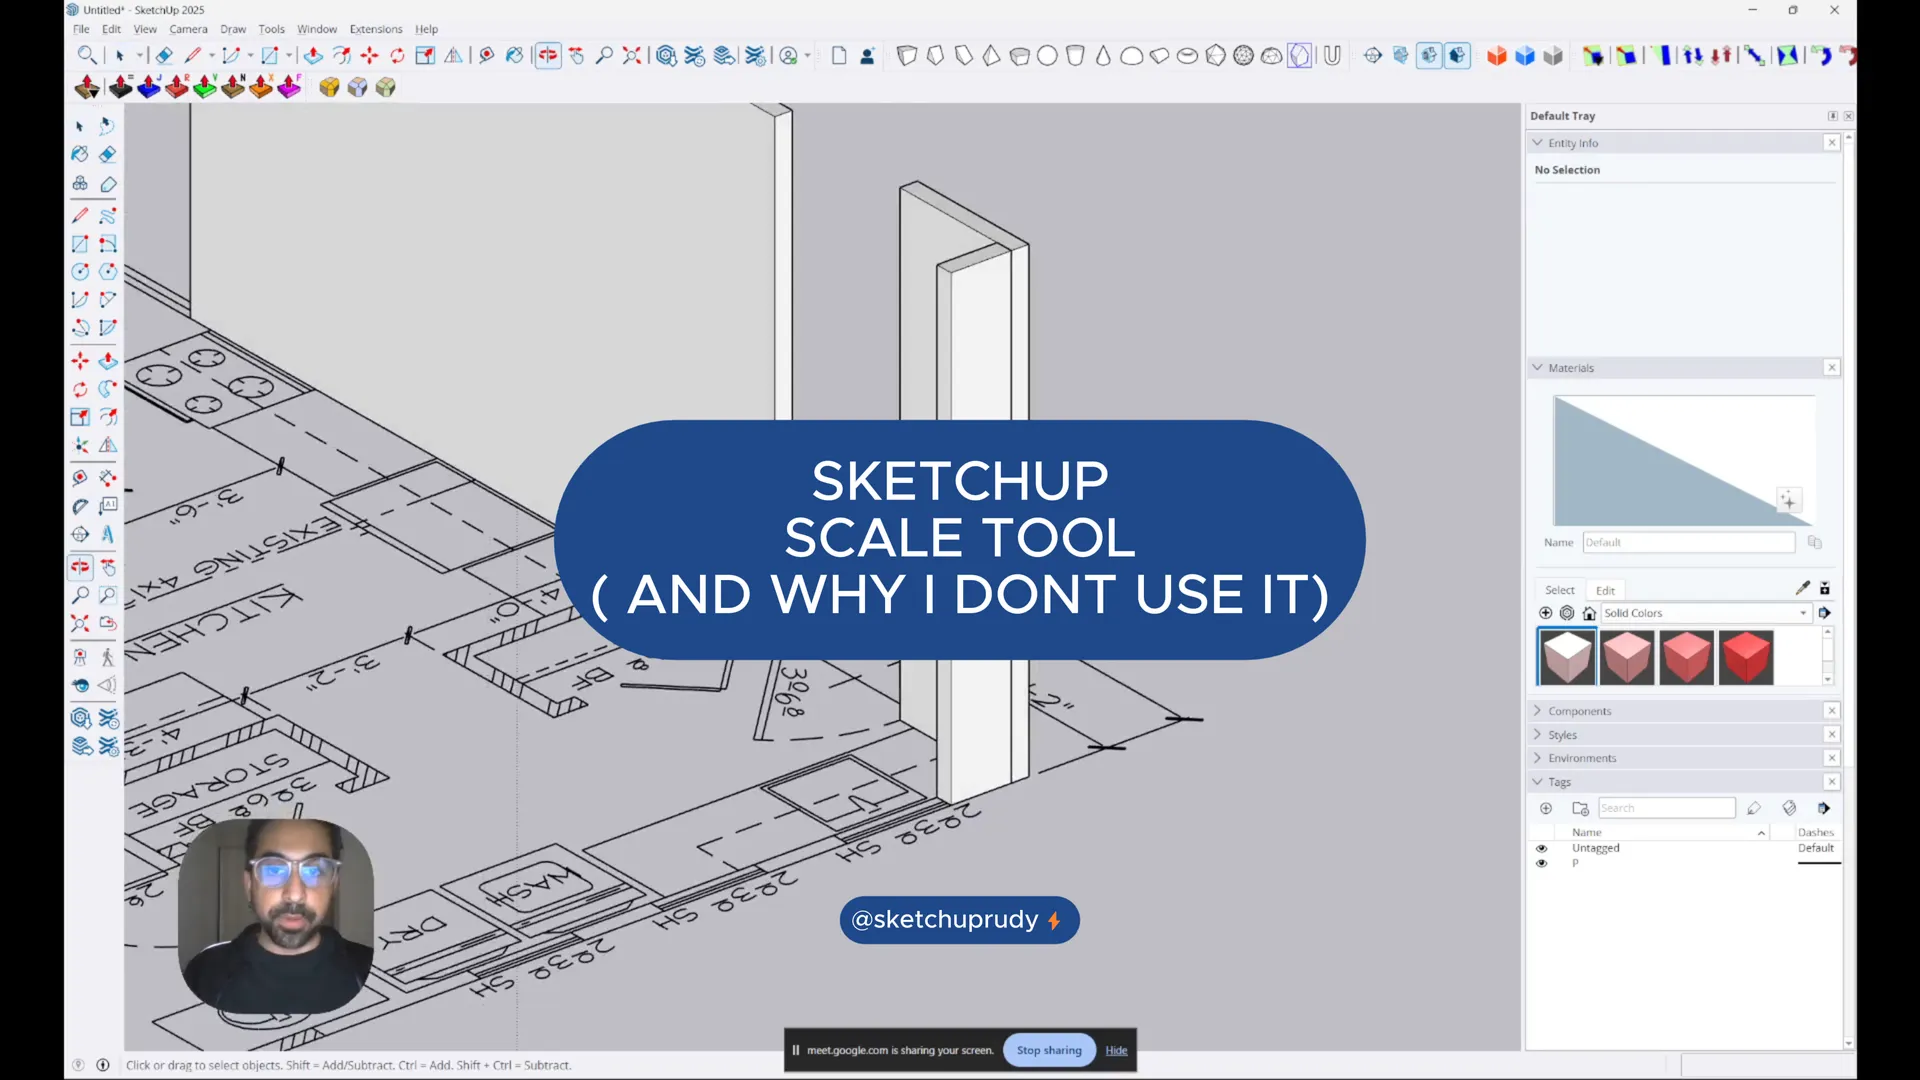The image size is (1920, 1080).
Task: Pick the Paint Bucket tool
Action: [x=80, y=154]
